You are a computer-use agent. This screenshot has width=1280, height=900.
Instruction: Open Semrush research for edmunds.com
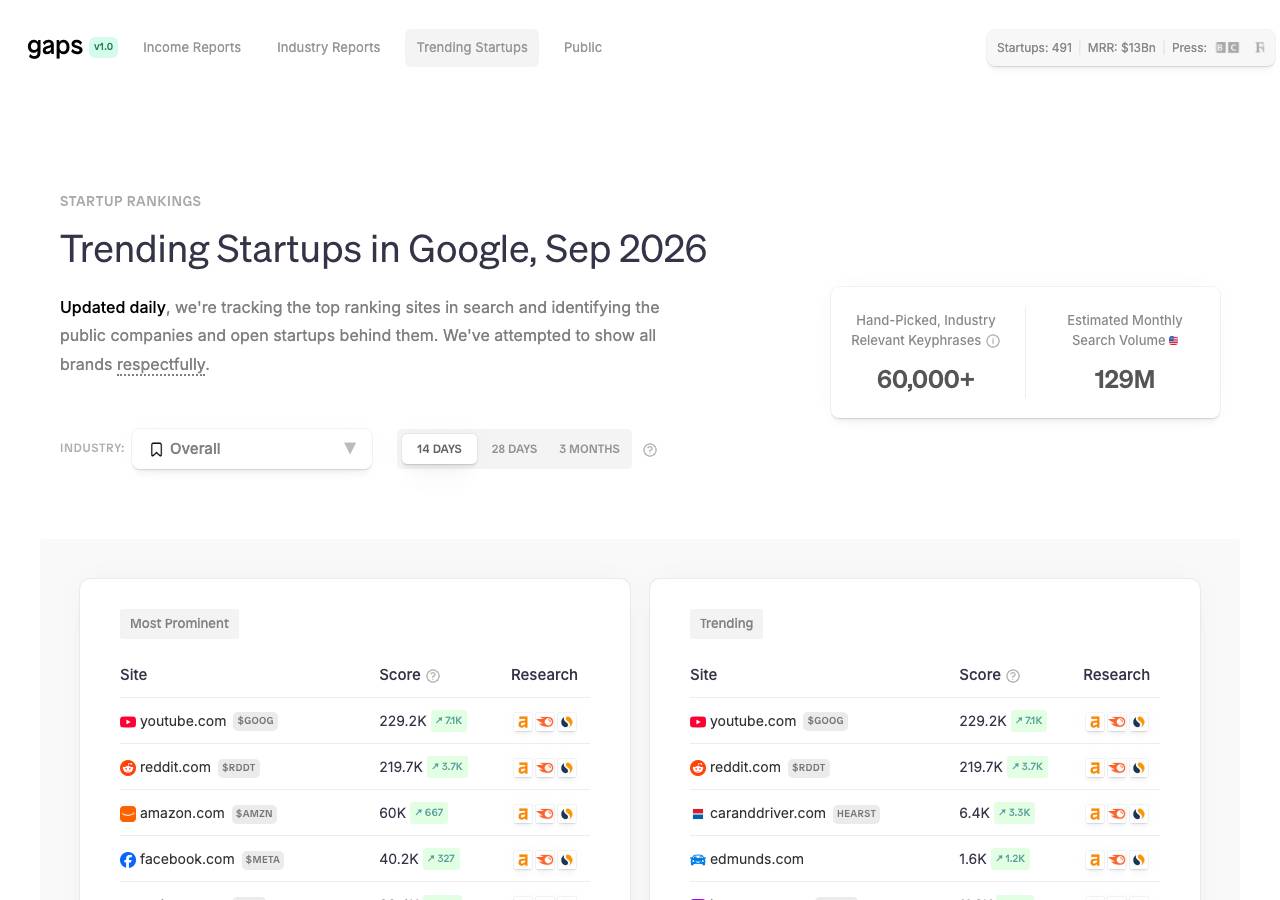pyautogui.click(x=1117, y=859)
